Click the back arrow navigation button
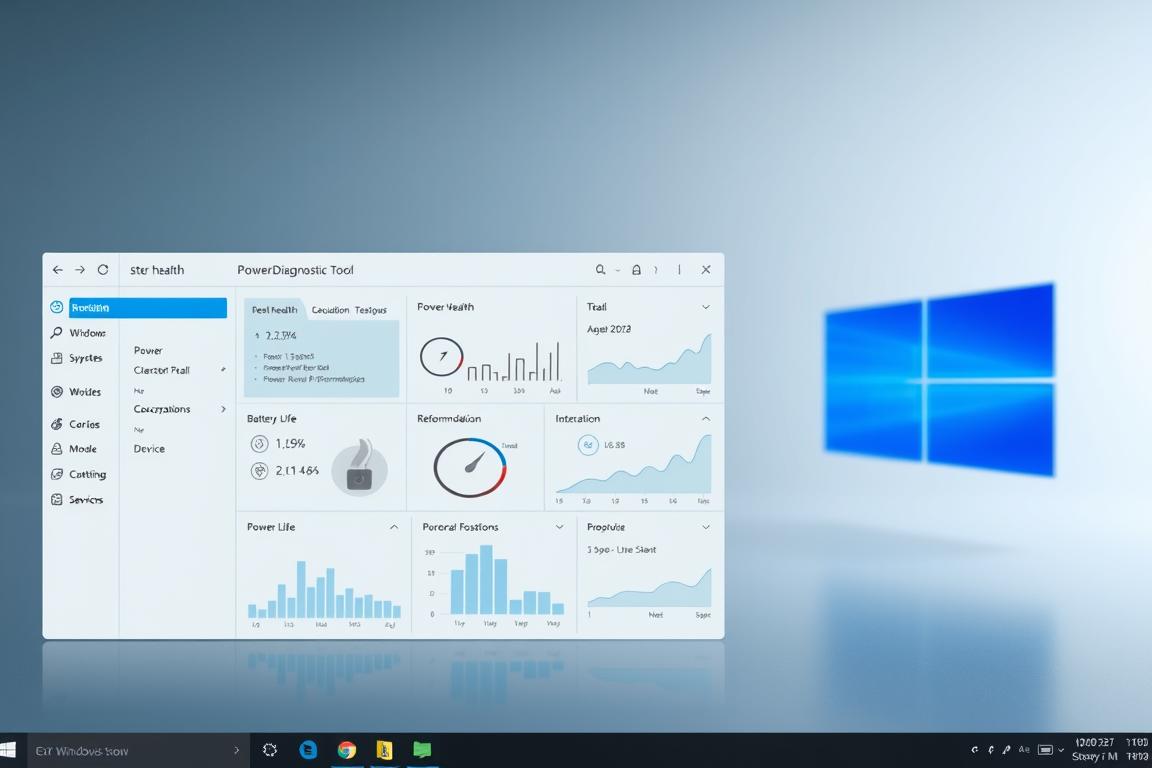 [57, 269]
